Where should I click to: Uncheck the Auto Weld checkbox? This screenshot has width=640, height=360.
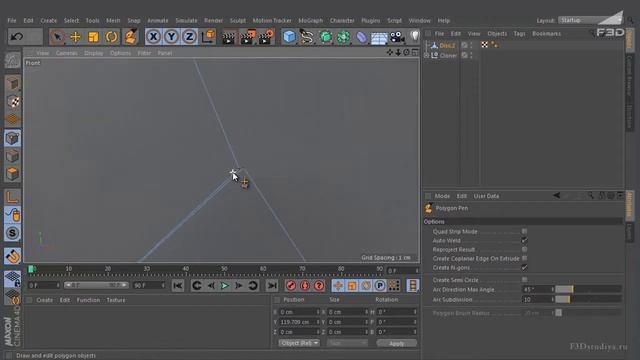click(524, 240)
